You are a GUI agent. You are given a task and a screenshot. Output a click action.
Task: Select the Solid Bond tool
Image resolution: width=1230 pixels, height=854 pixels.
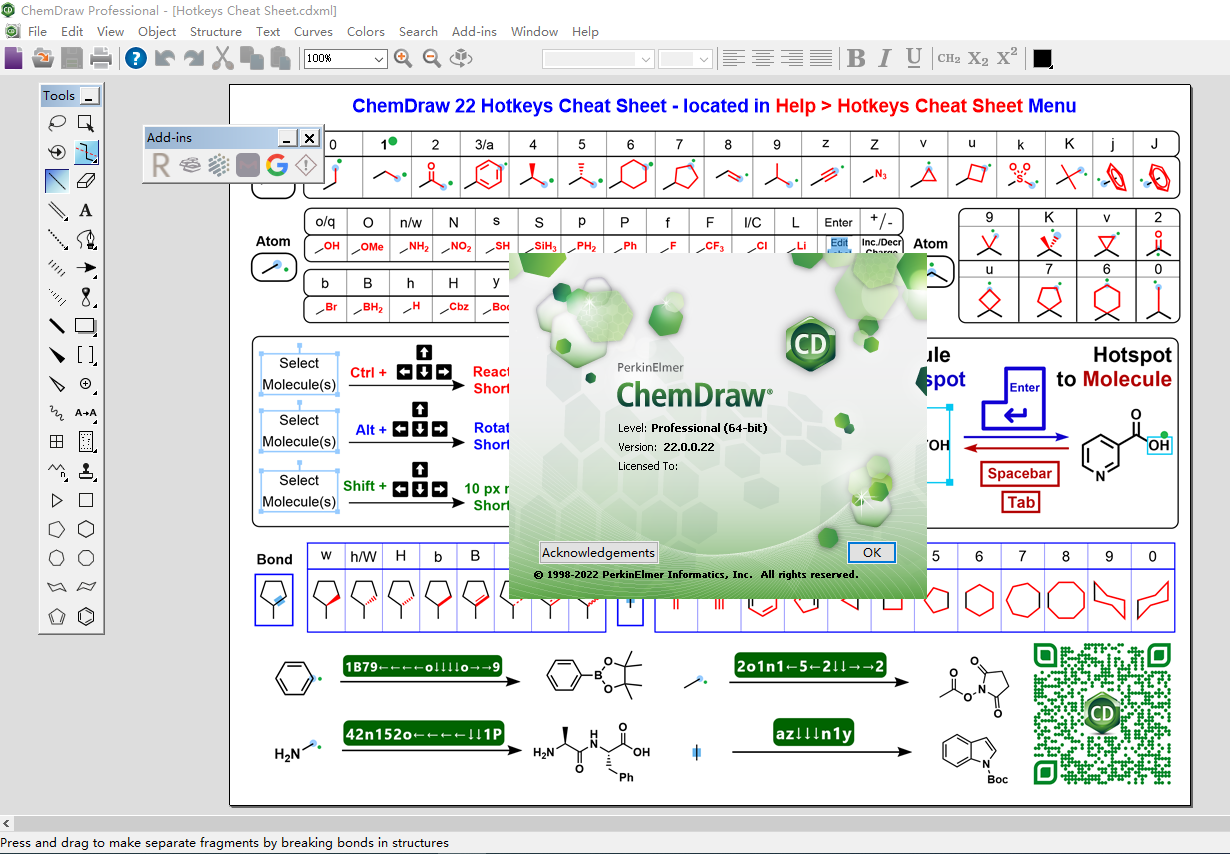click(57, 181)
